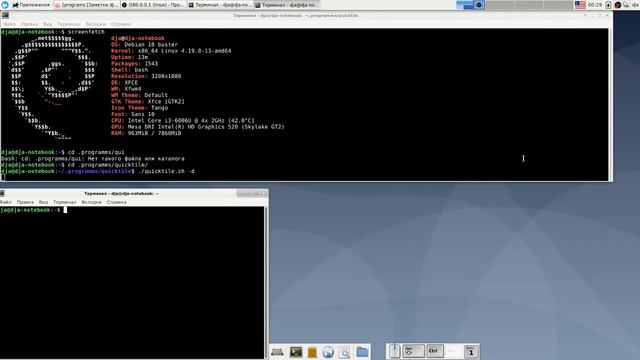
Task: Click the 'OS: Debian 10 buster' line
Action: point(144,44)
